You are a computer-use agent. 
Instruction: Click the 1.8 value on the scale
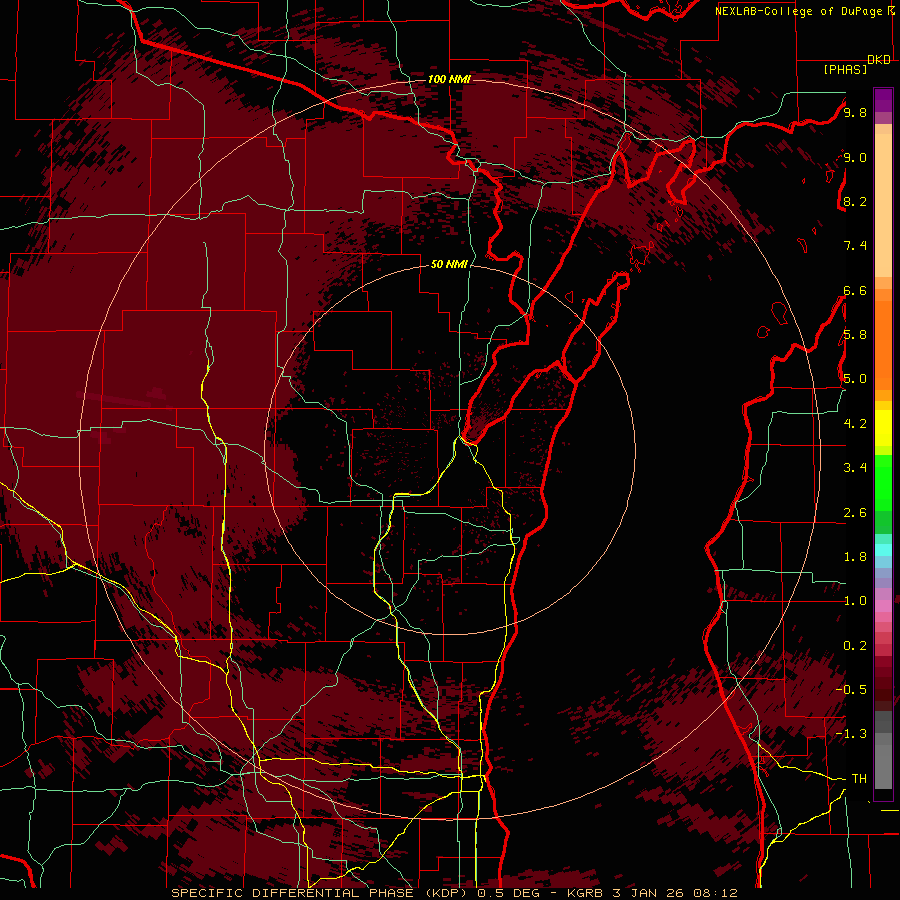click(855, 557)
